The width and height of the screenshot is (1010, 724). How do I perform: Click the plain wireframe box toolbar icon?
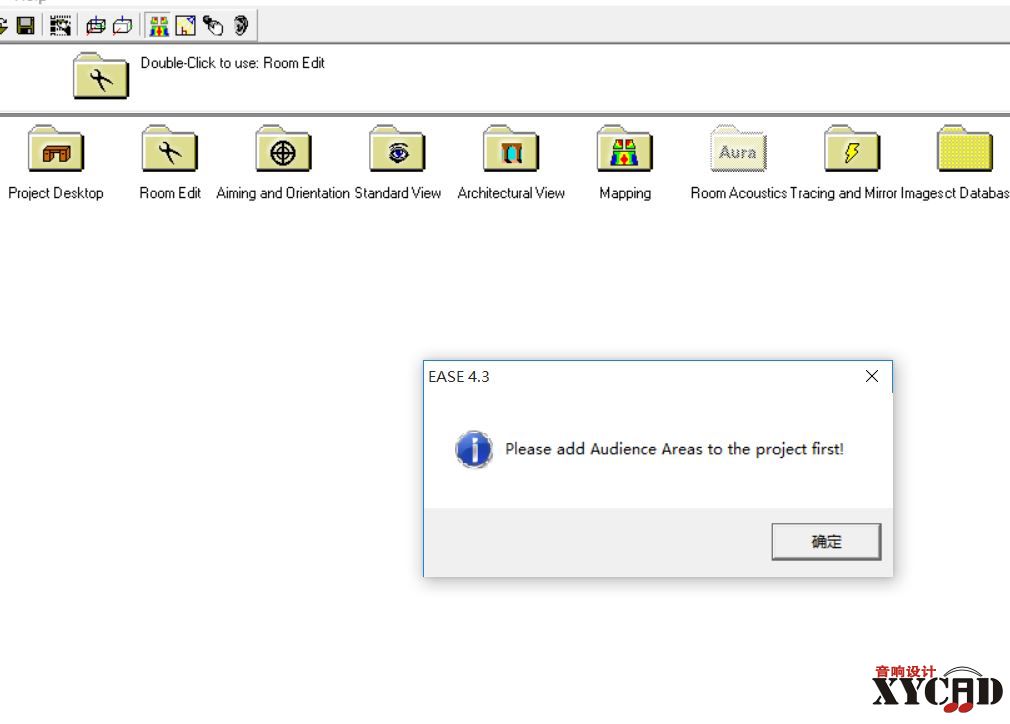point(122,26)
